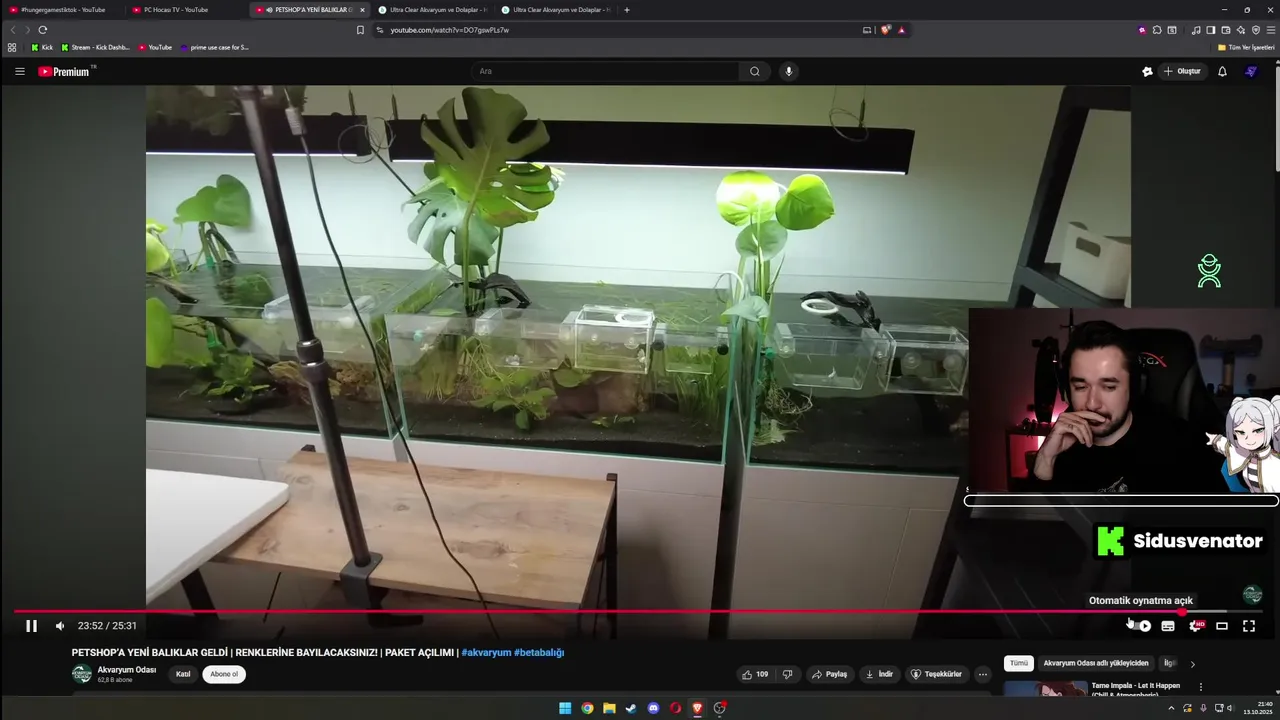Open Steam from the taskbar
Image resolution: width=1280 pixels, height=720 pixels.
[631, 708]
